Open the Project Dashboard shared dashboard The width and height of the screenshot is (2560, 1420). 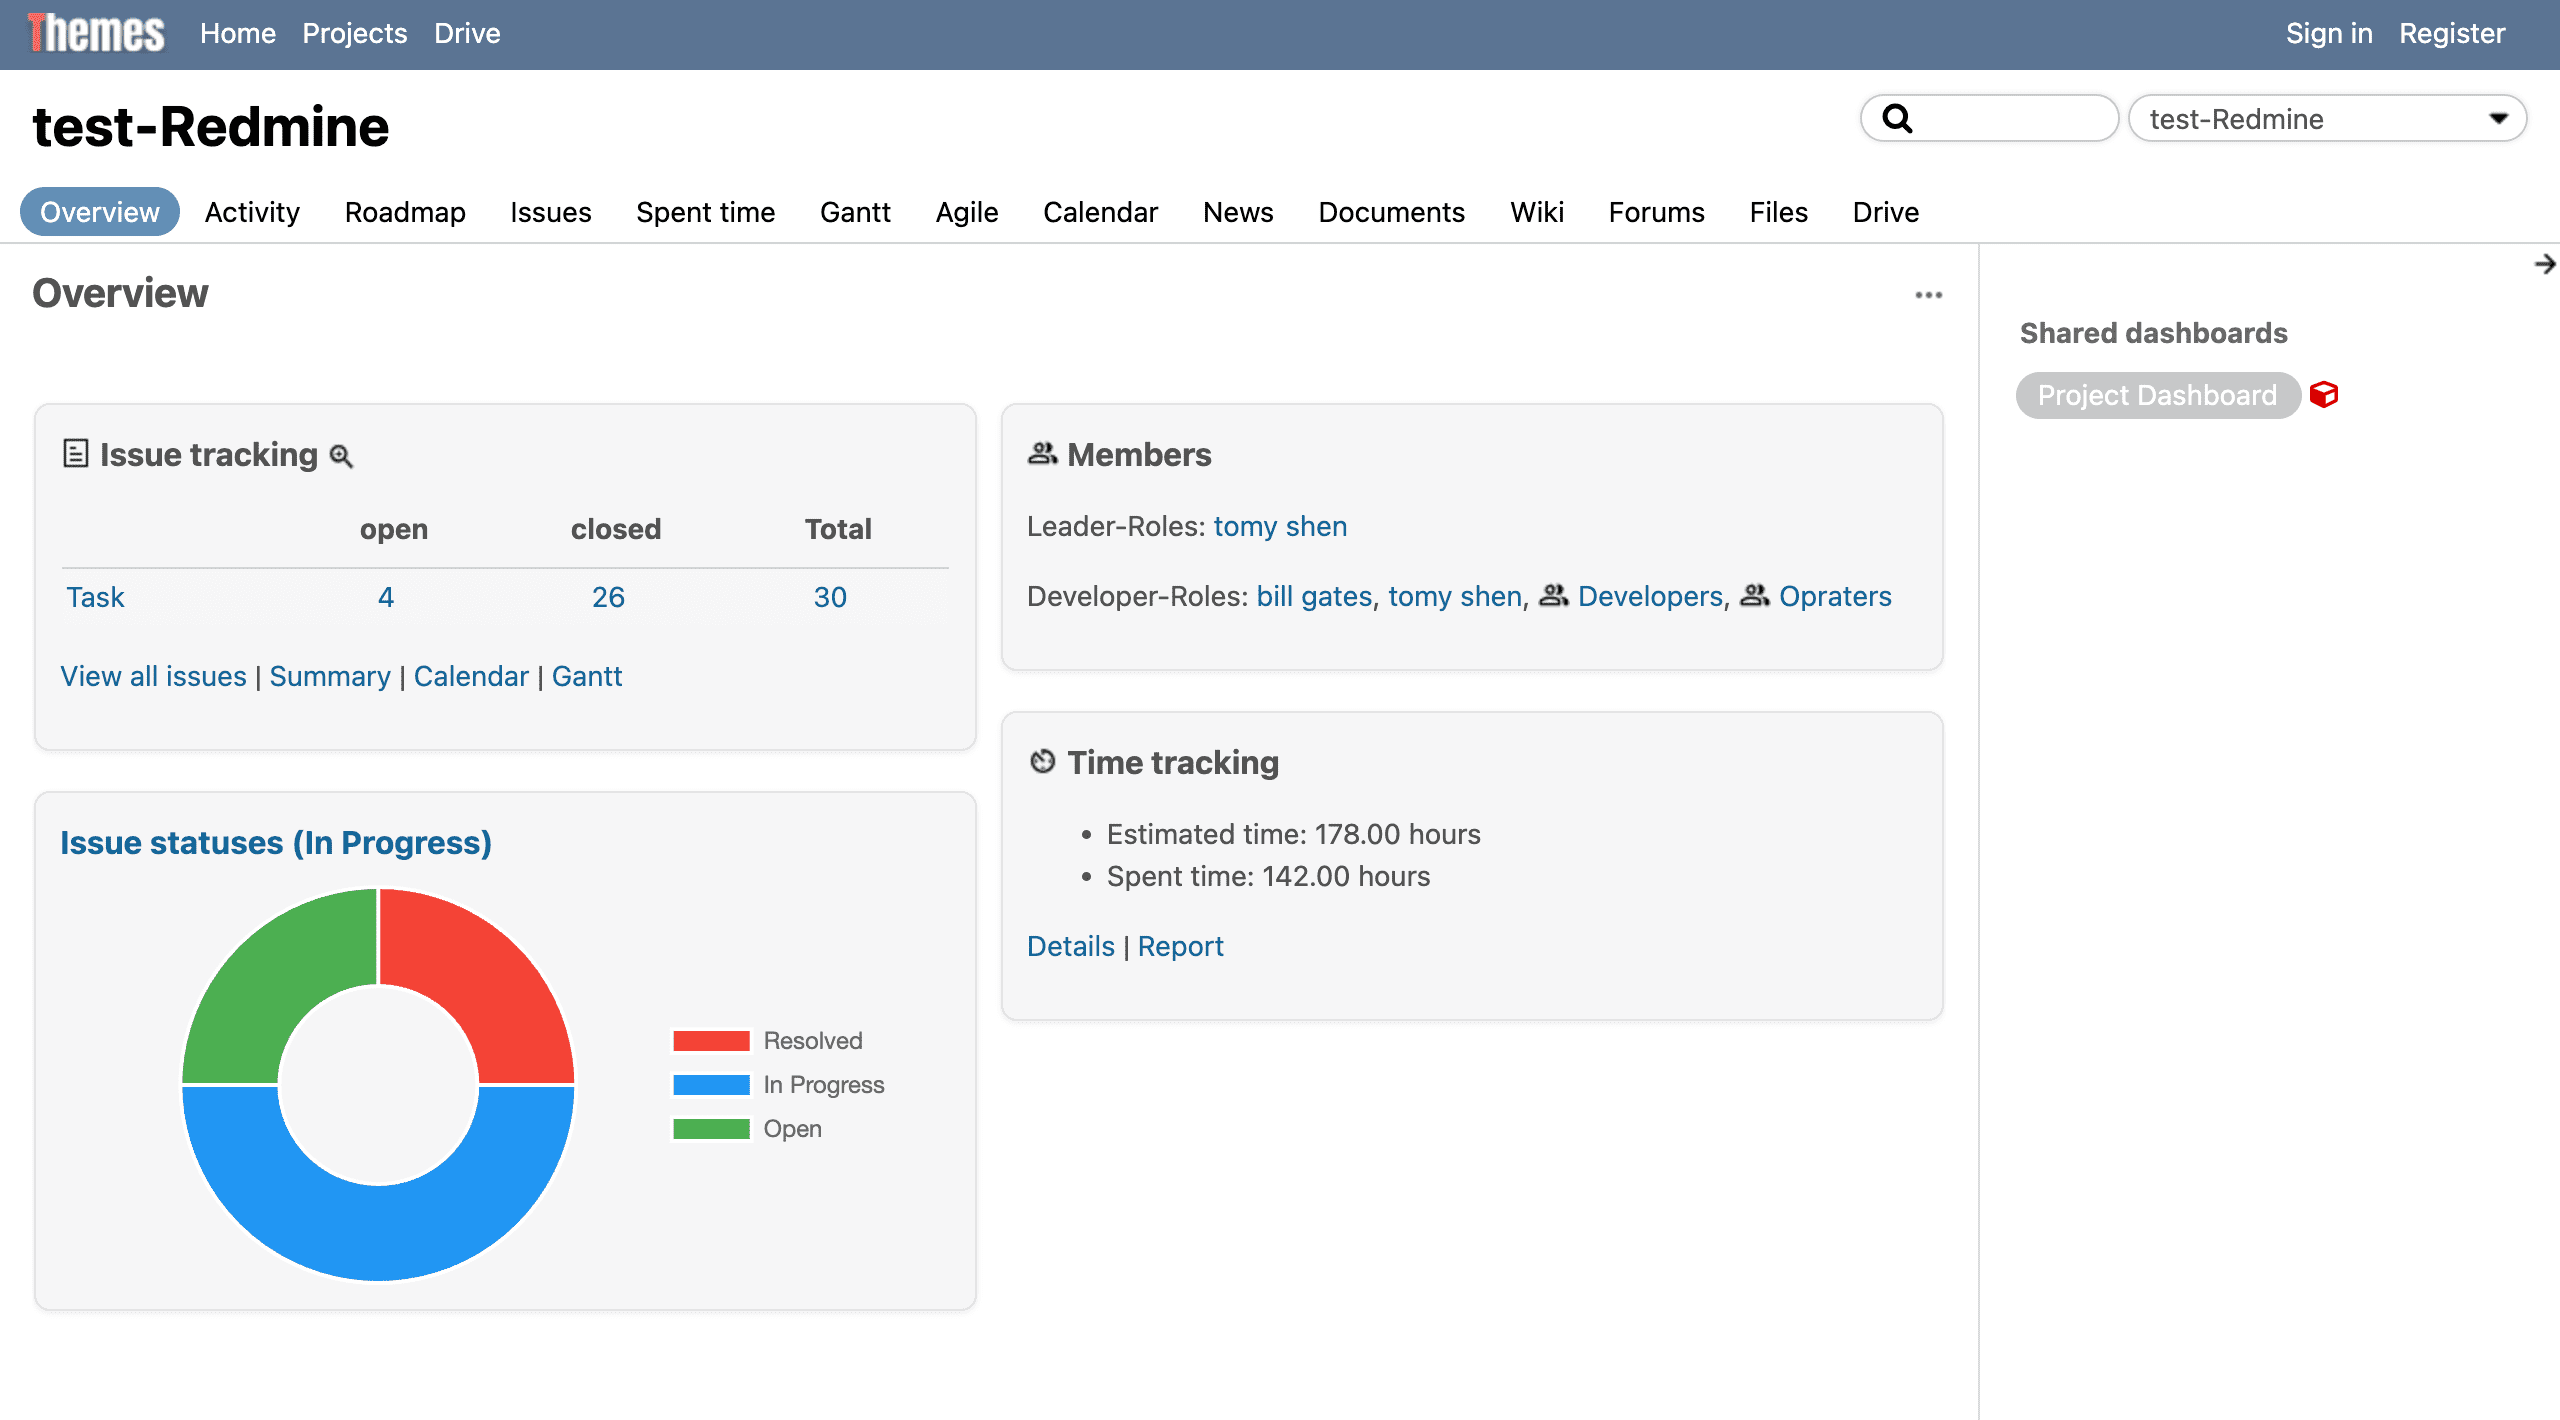pos(2157,395)
